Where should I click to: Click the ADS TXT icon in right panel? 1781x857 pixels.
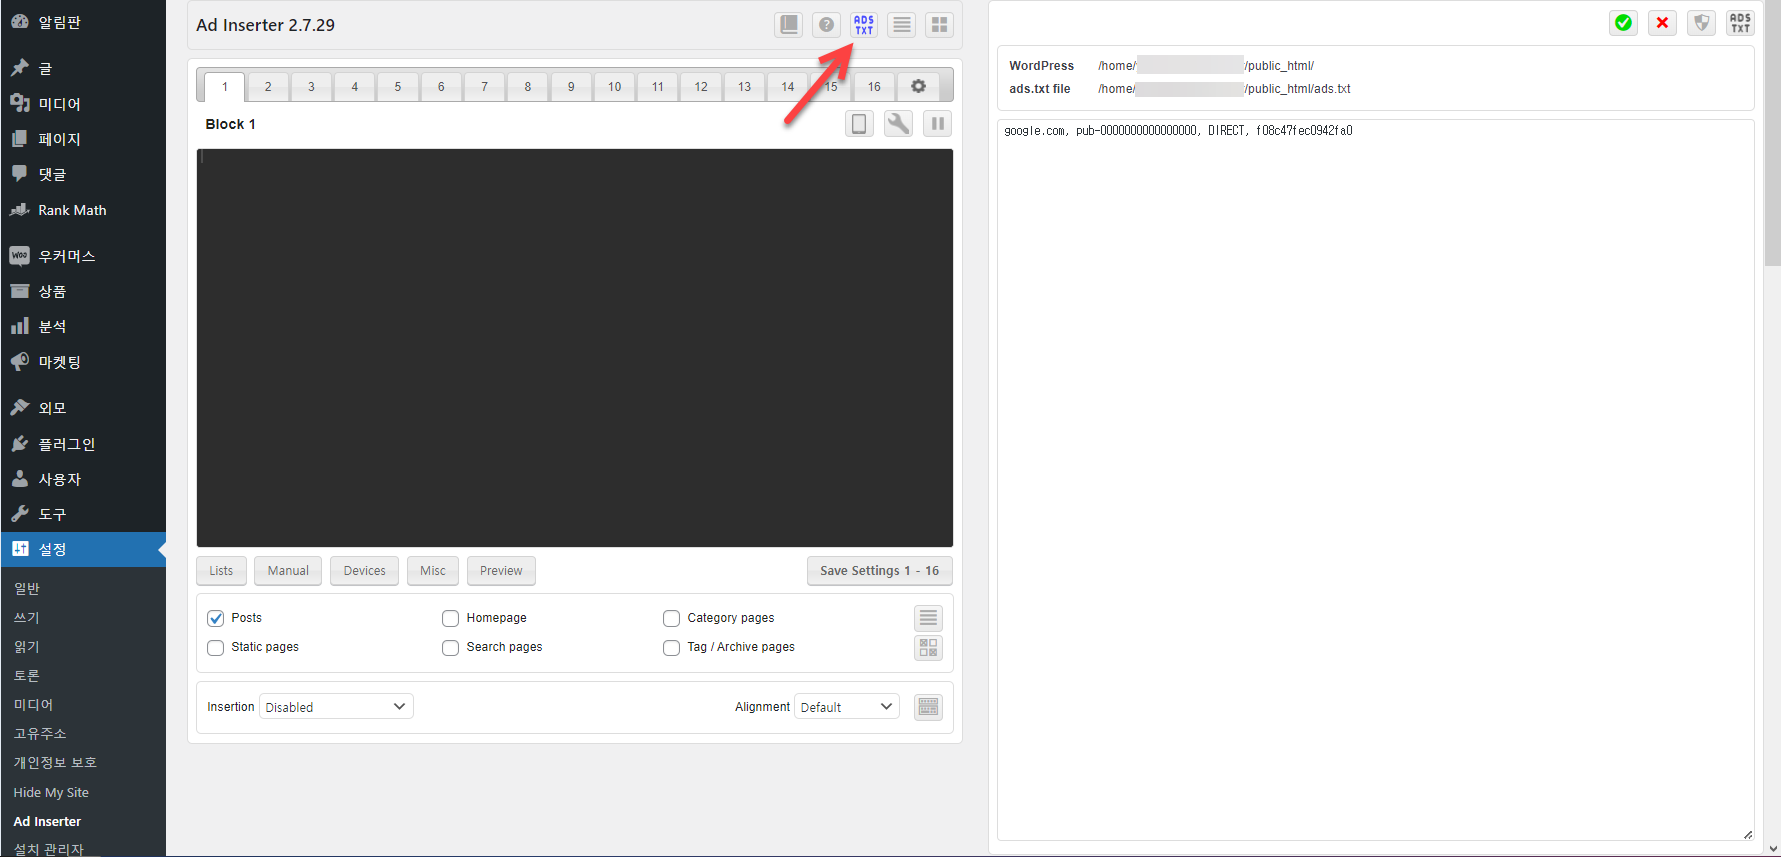coord(1740,23)
